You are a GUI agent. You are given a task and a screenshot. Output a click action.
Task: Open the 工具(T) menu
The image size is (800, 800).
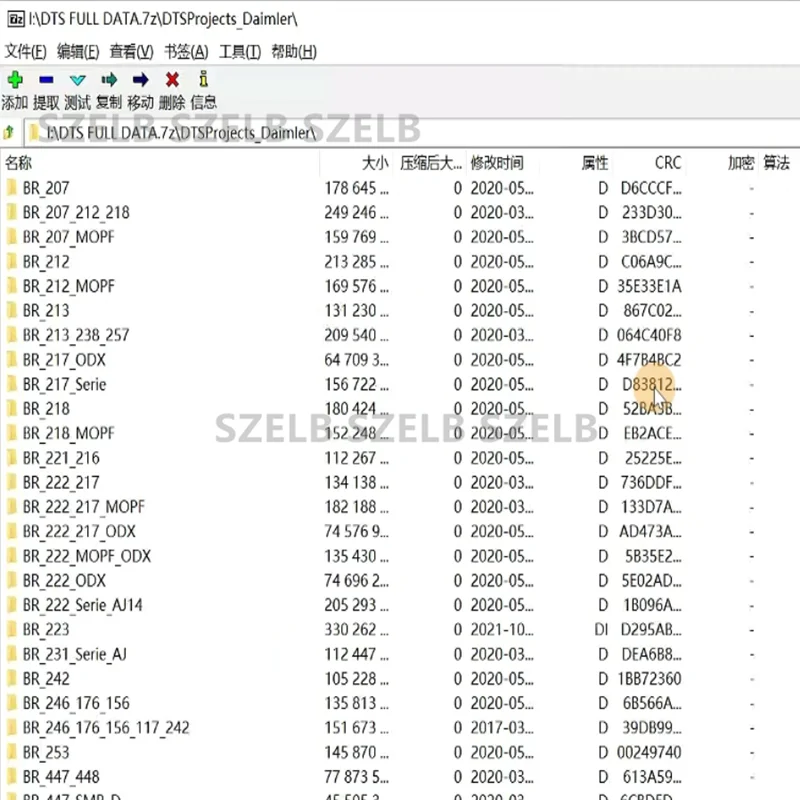click(x=240, y=52)
